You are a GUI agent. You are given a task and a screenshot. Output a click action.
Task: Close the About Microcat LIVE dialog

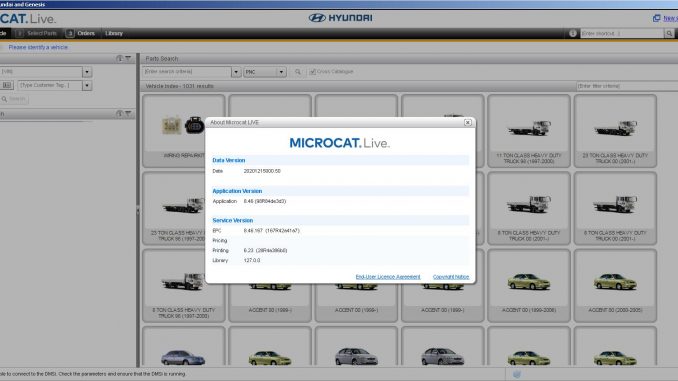467,122
